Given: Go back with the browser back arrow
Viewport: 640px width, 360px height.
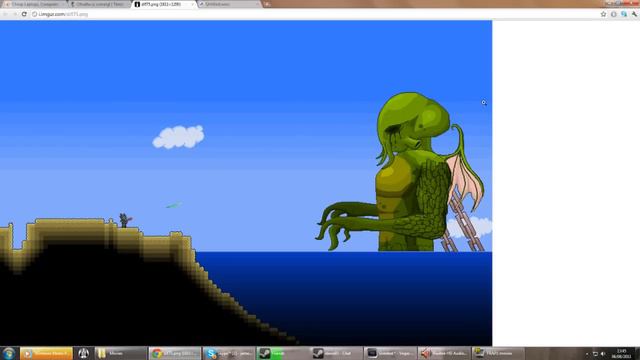Looking at the screenshot, I should click(x=5, y=14).
